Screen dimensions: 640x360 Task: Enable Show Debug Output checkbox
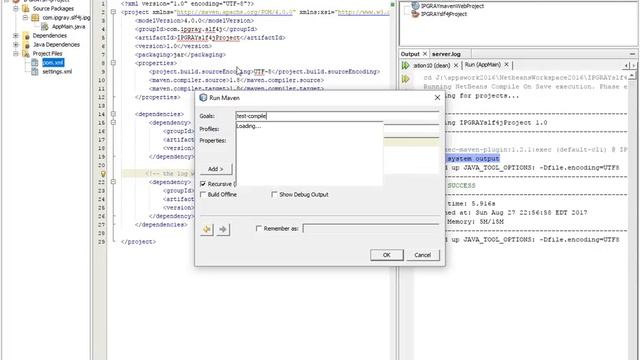(x=274, y=195)
